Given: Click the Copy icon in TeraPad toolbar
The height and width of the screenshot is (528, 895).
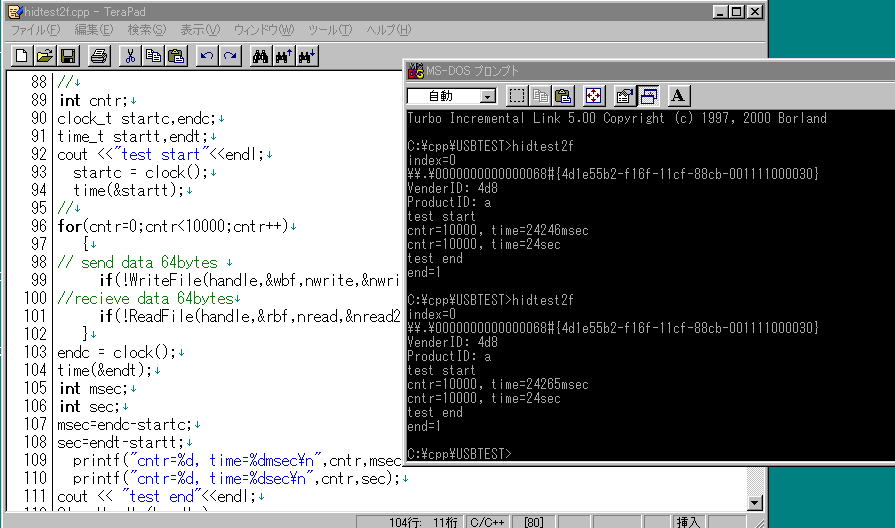Looking at the screenshot, I should [x=153, y=56].
